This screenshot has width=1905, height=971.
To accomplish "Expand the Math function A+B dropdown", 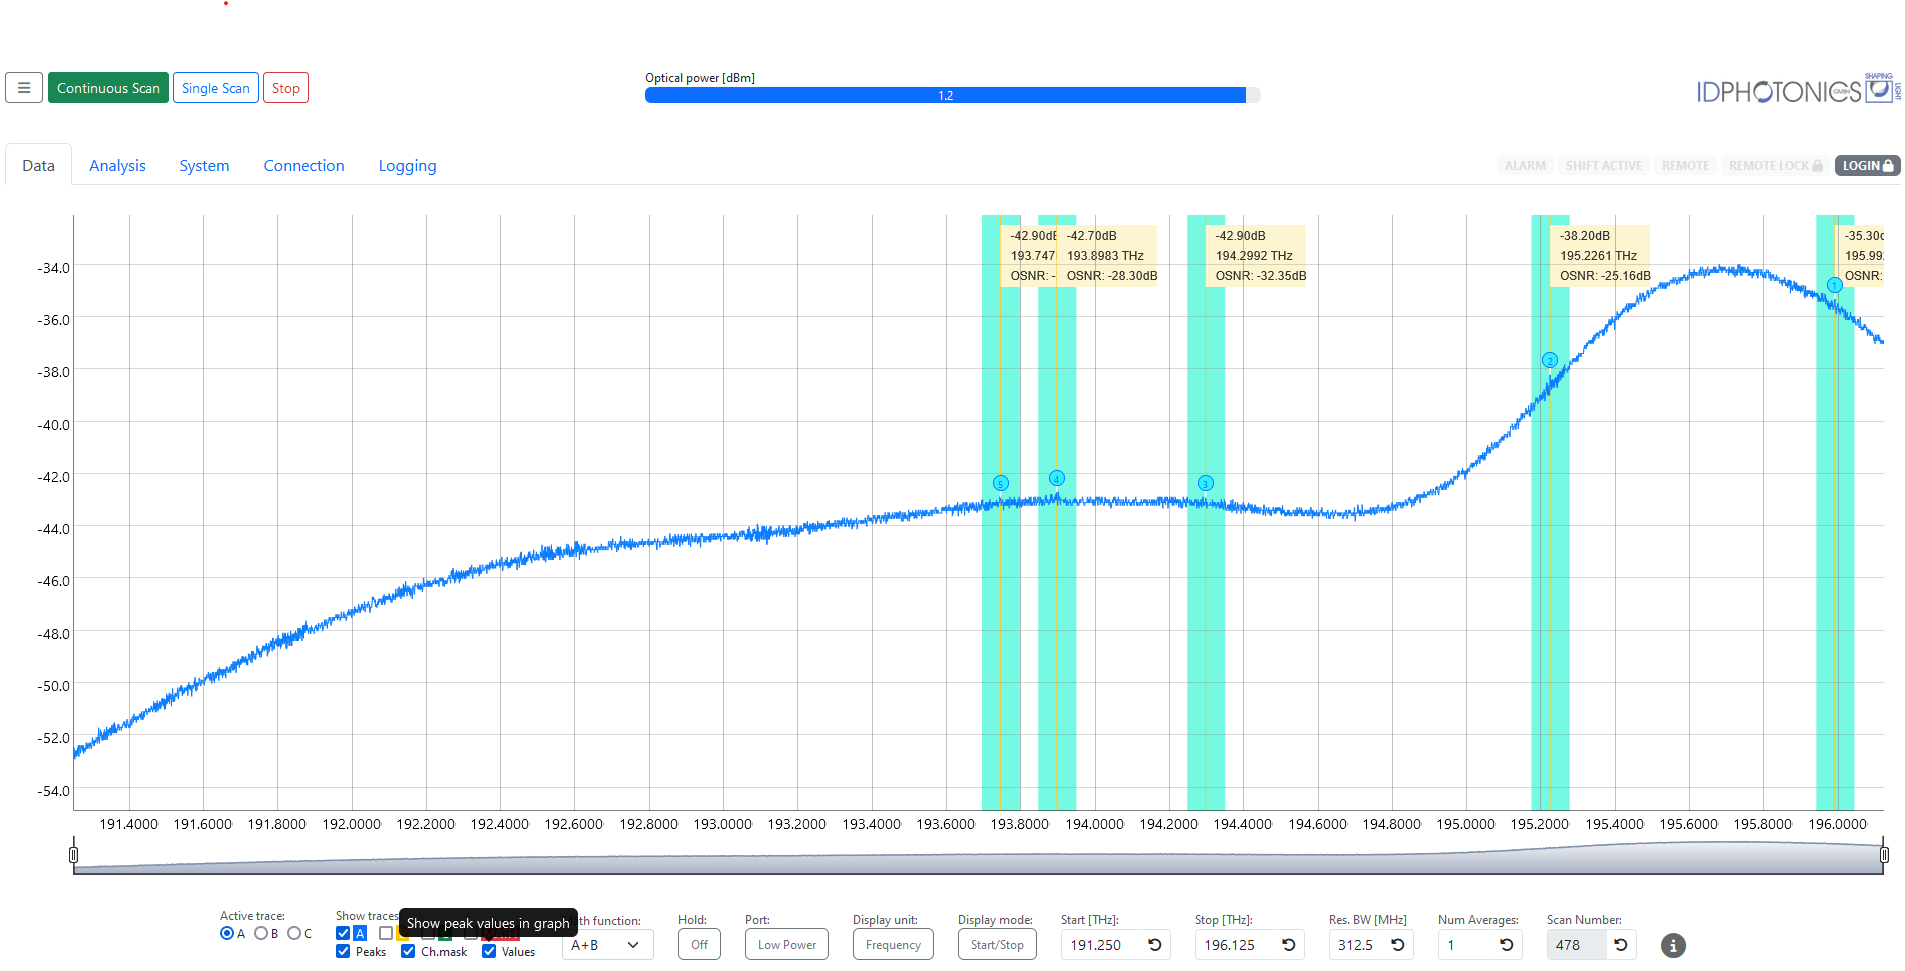I will (x=607, y=945).
